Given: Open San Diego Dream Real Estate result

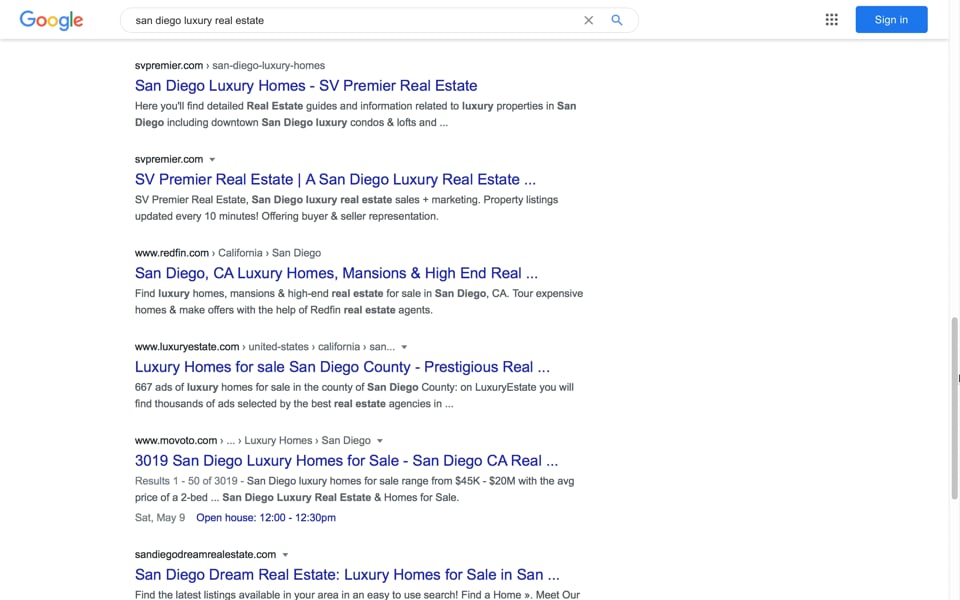Looking at the screenshot, I should pos(347,574).
